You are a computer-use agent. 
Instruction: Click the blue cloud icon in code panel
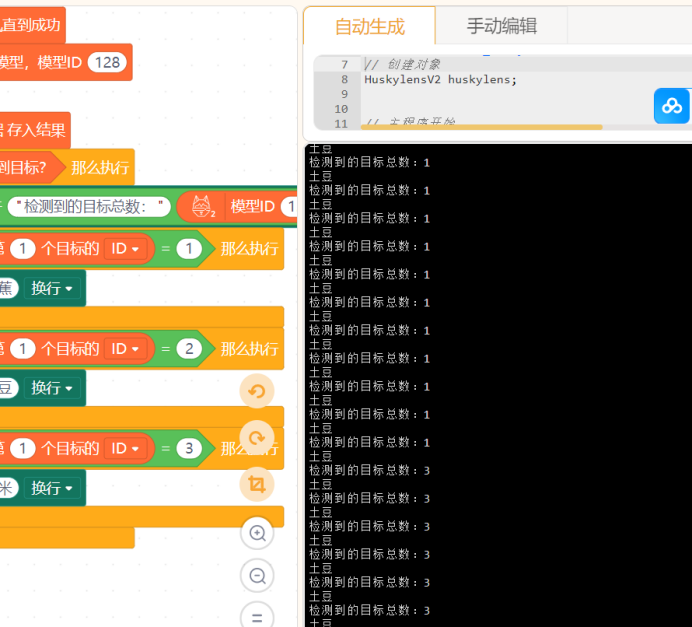(x=671, y=106)
